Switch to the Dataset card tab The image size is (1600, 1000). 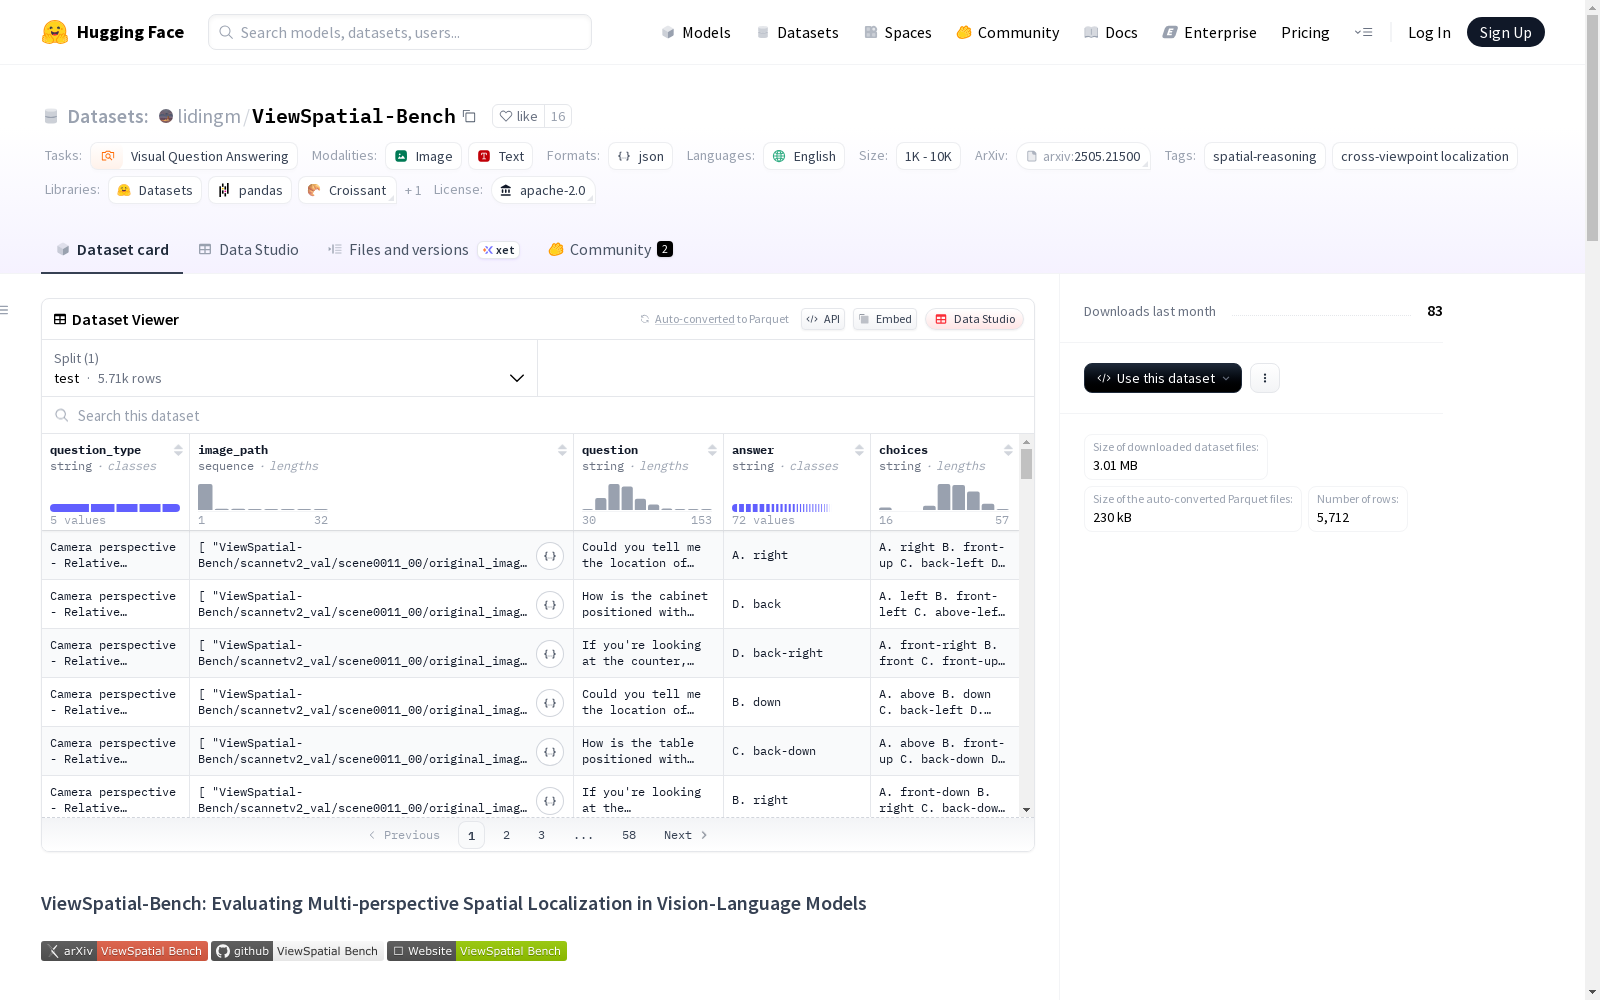click(x=112, y=250)
